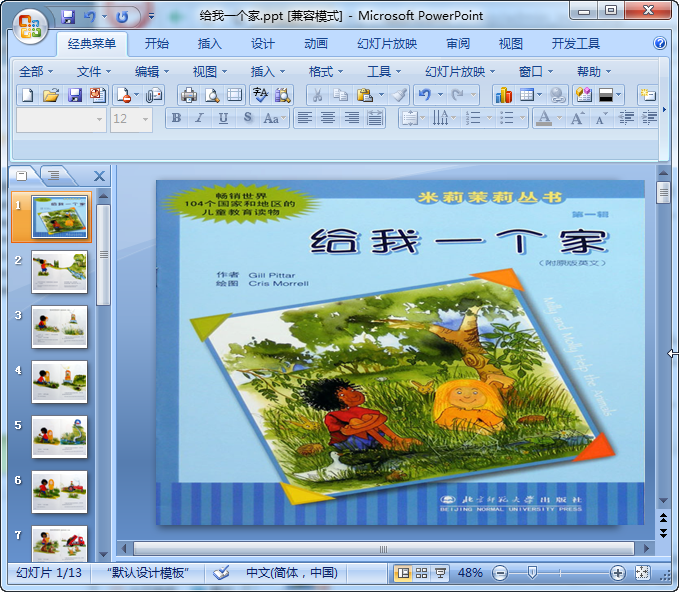Screen dimensions: 679x592
Task: Insert a new slide icon
Action: point(648,95)
